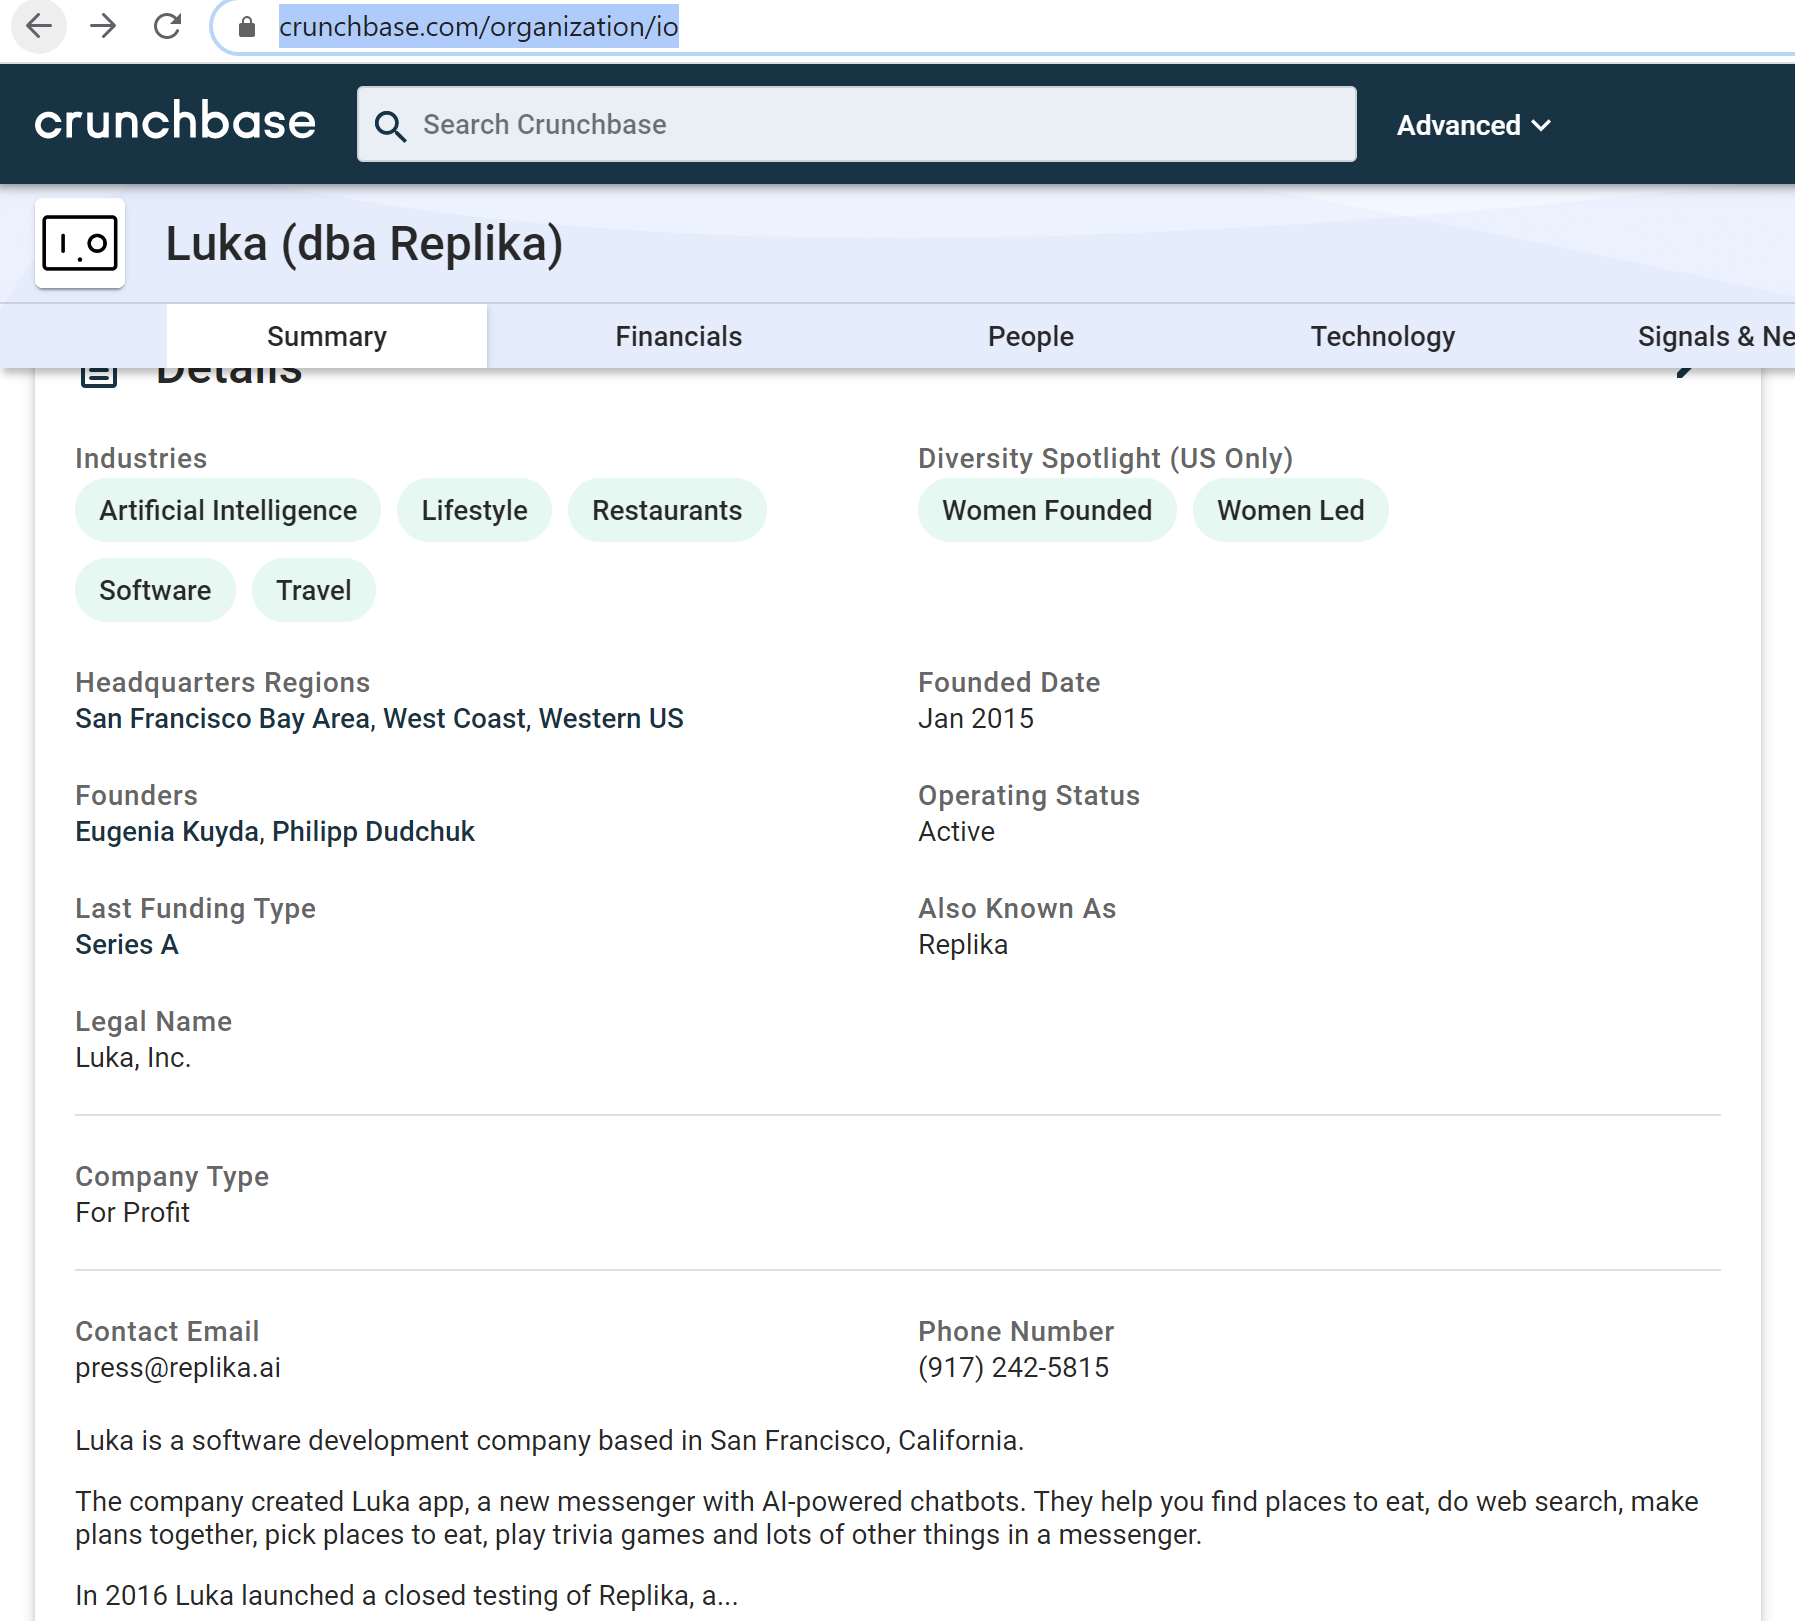Click the Women Led chip
This screenshot has width=1795, height=1621.
point(1290,510)
